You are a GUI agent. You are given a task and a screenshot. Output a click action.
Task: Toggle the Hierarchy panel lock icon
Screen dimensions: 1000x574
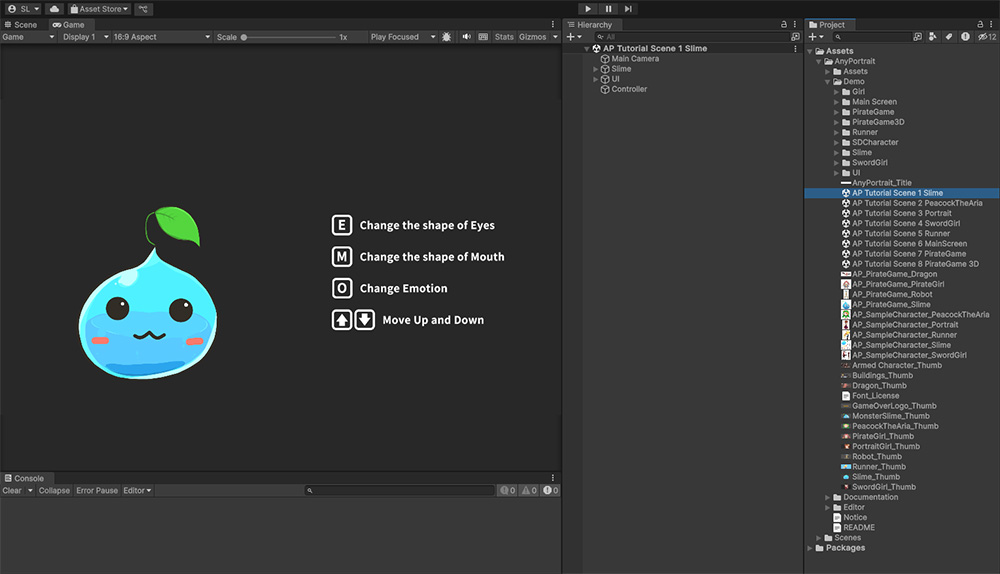tap(784, 24)
